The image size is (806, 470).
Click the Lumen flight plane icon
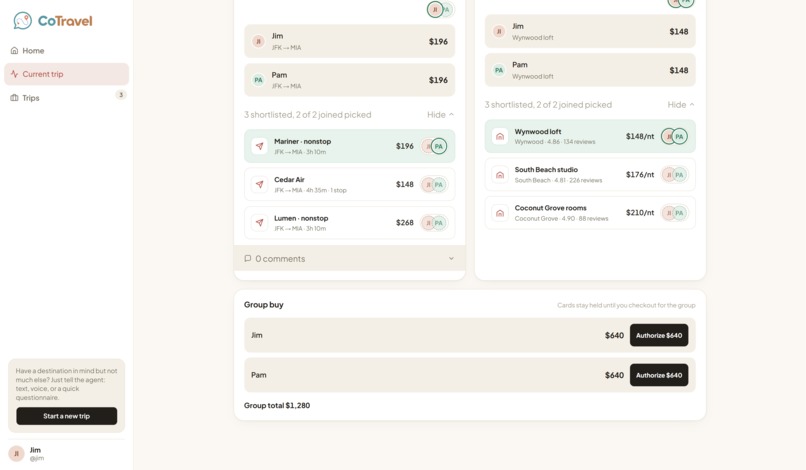pyautogui.click(x=260, y=223)
